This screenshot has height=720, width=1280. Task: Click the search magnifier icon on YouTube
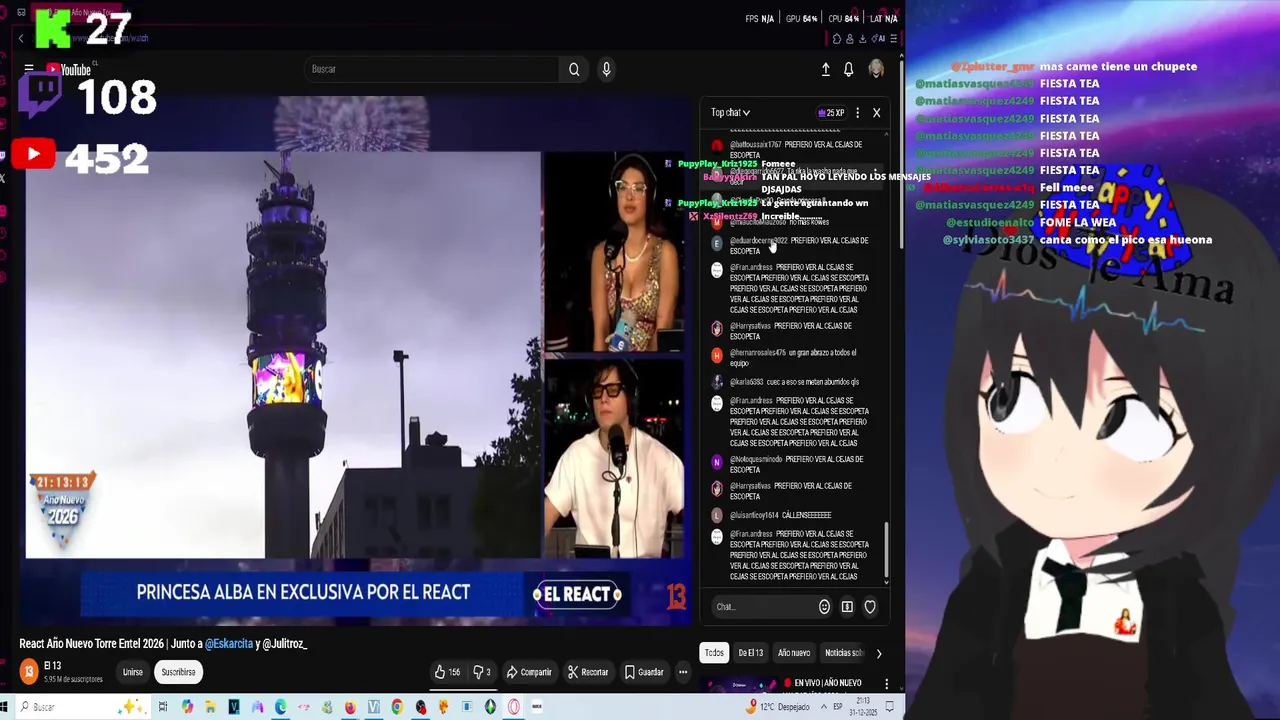pos(574,69)
